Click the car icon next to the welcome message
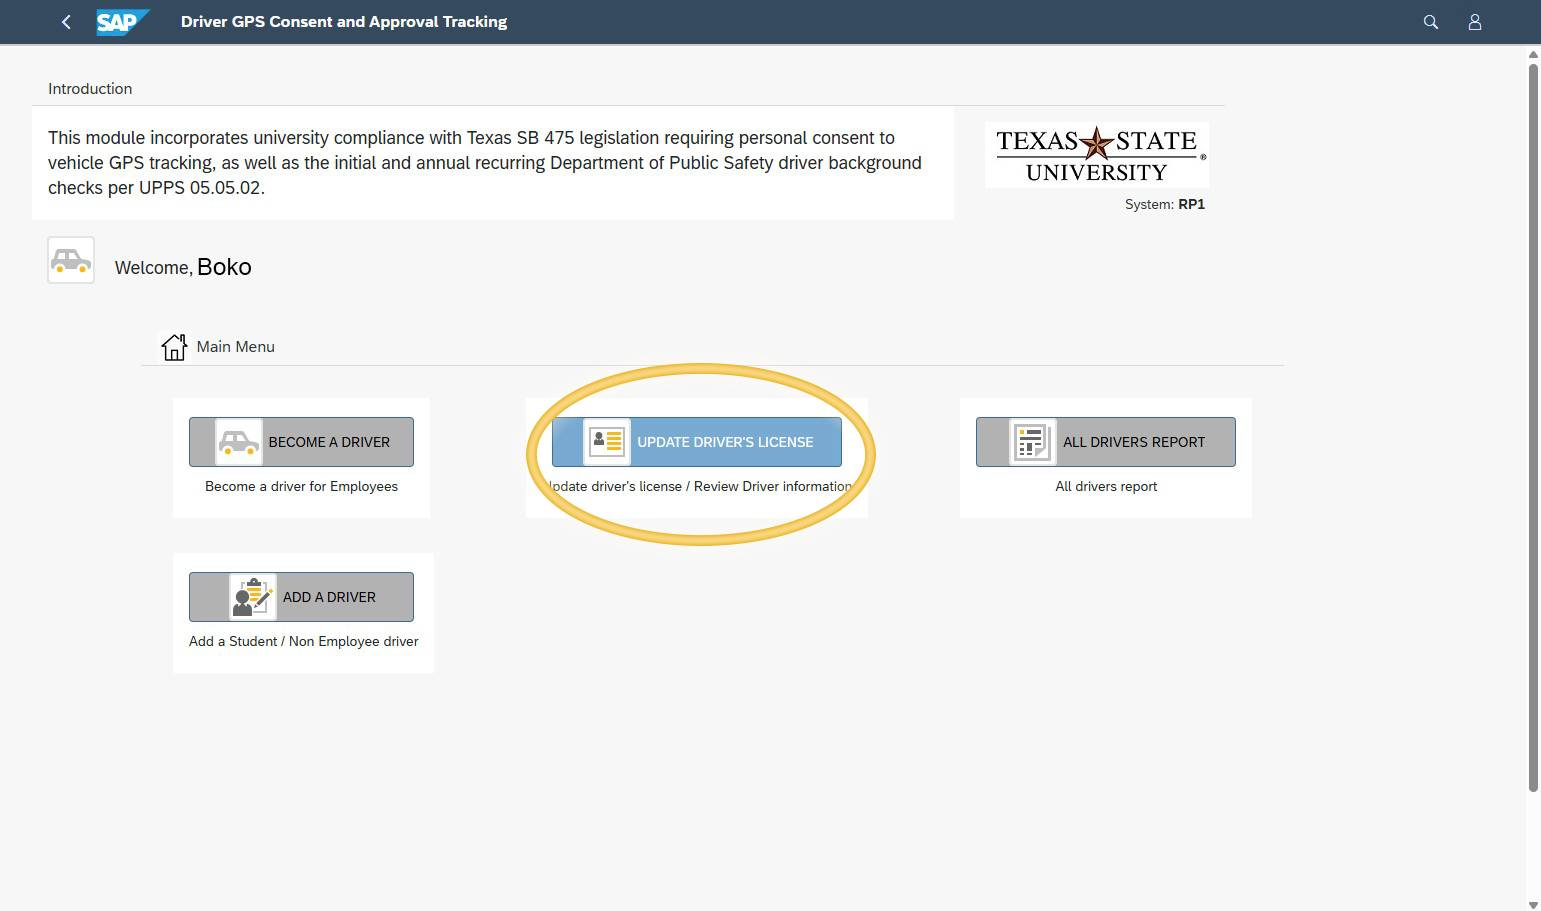Viewport: 1541px width, 911px height. tap(70, 260)
